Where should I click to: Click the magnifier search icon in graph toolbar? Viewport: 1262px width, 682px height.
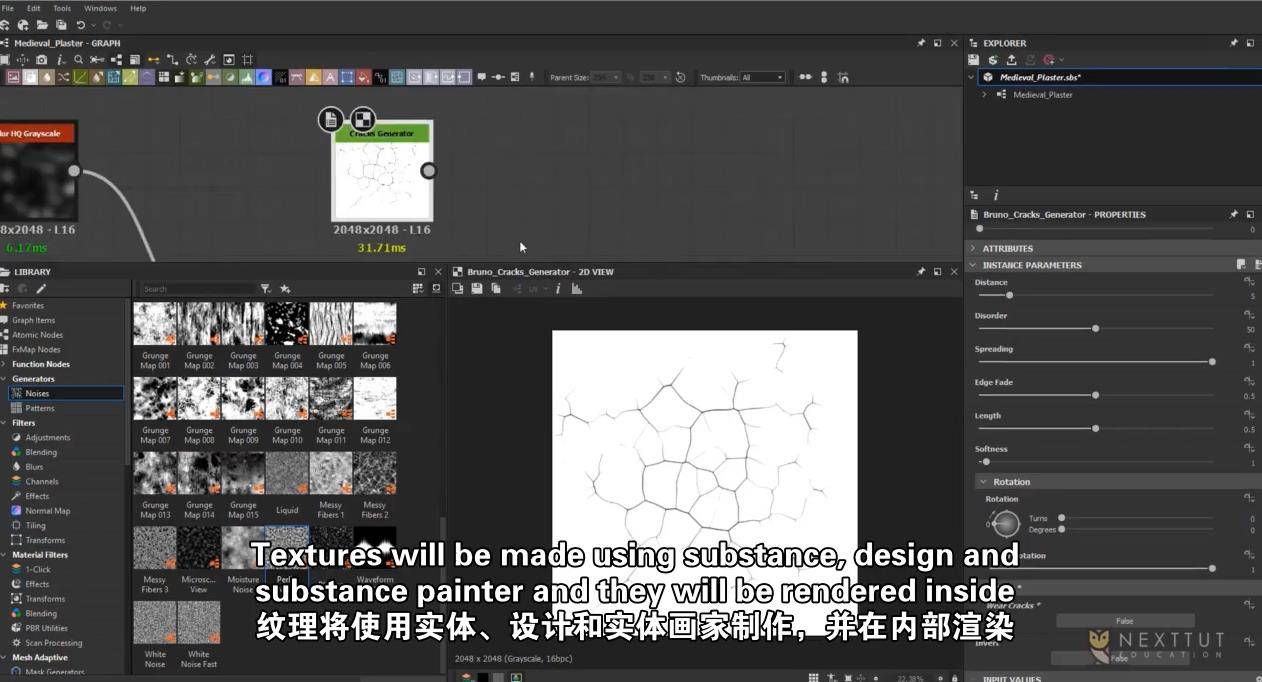78,60
